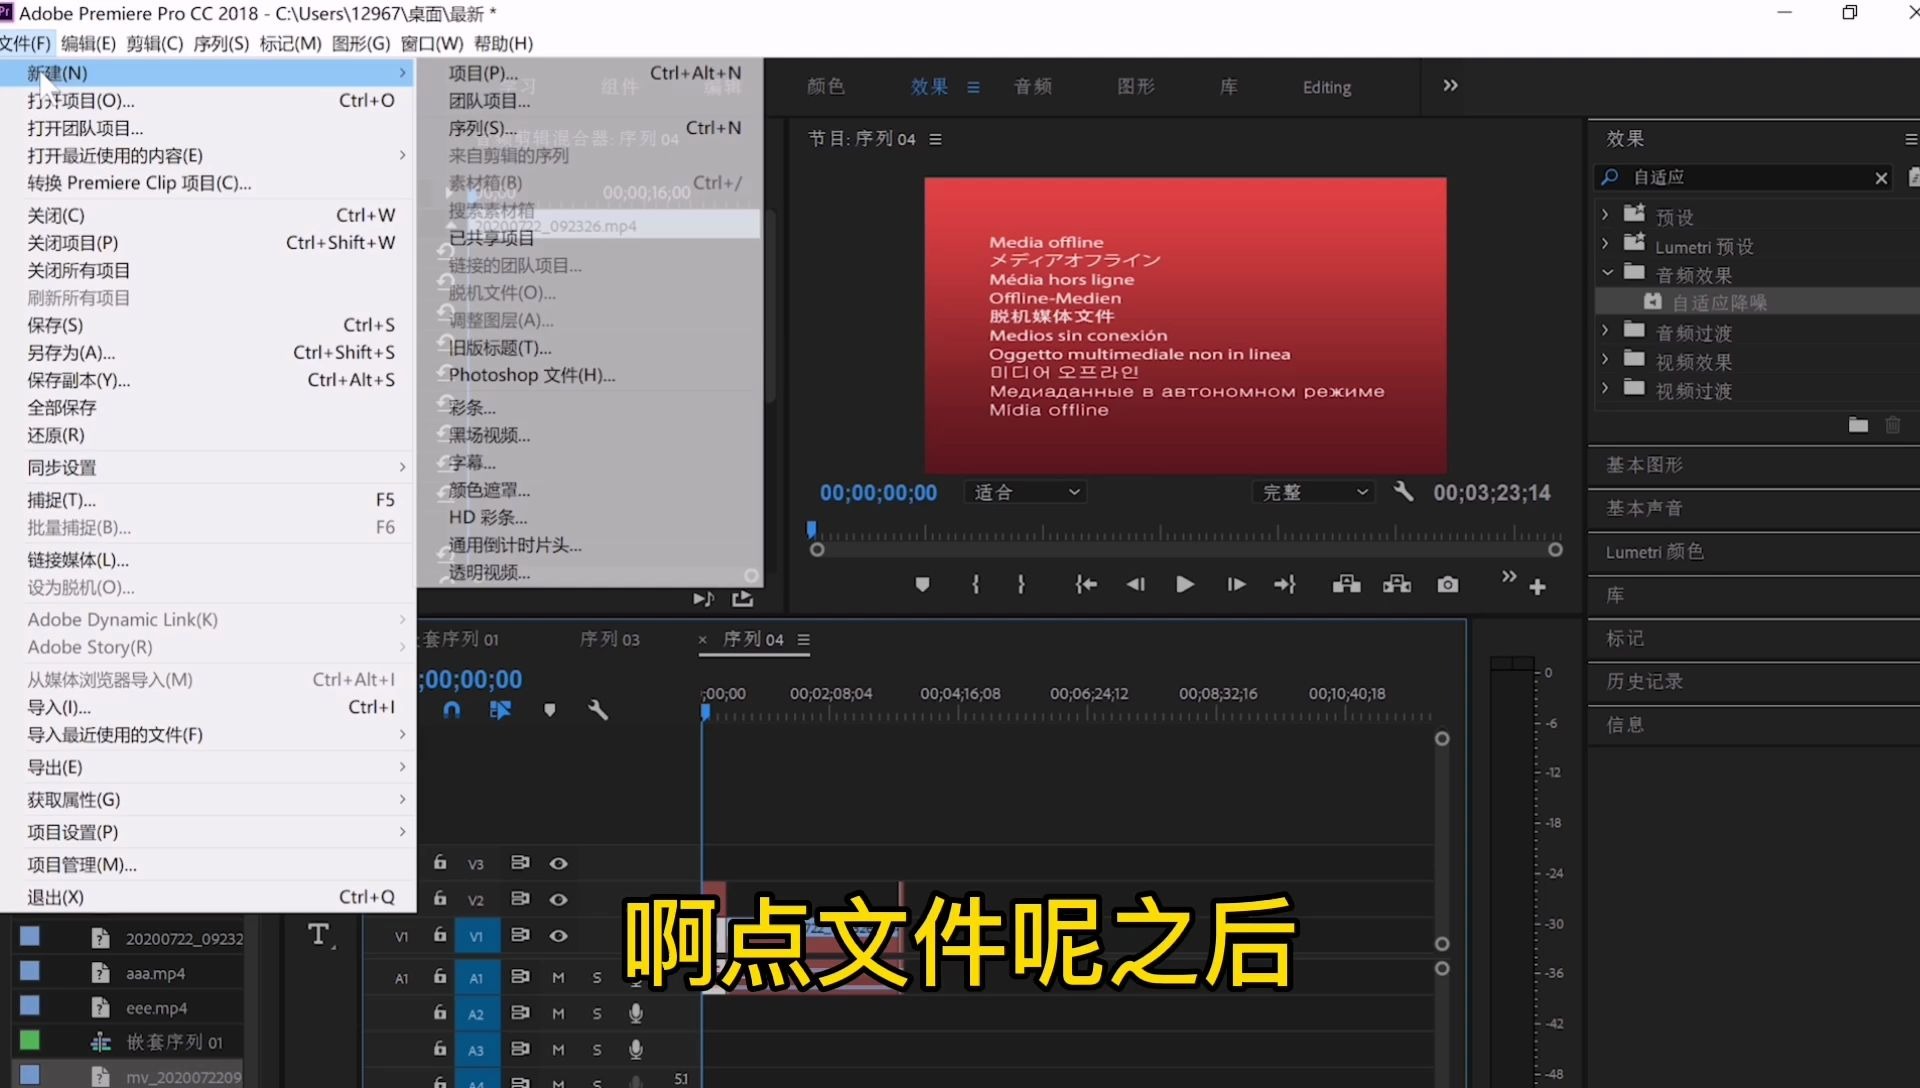The image size is (1920, 1088).
Task: Click the Extract button
Action: click(x=1397, y=584)
